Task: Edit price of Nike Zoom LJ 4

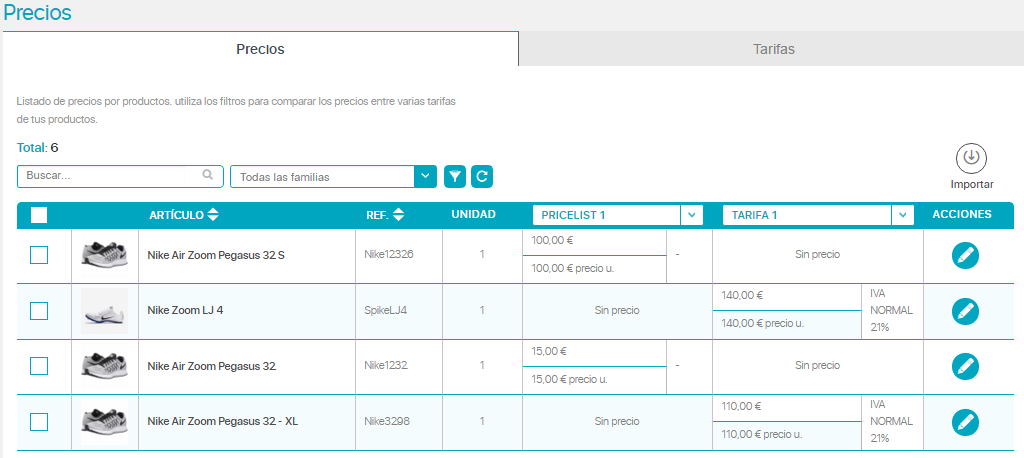Action: 965,311
